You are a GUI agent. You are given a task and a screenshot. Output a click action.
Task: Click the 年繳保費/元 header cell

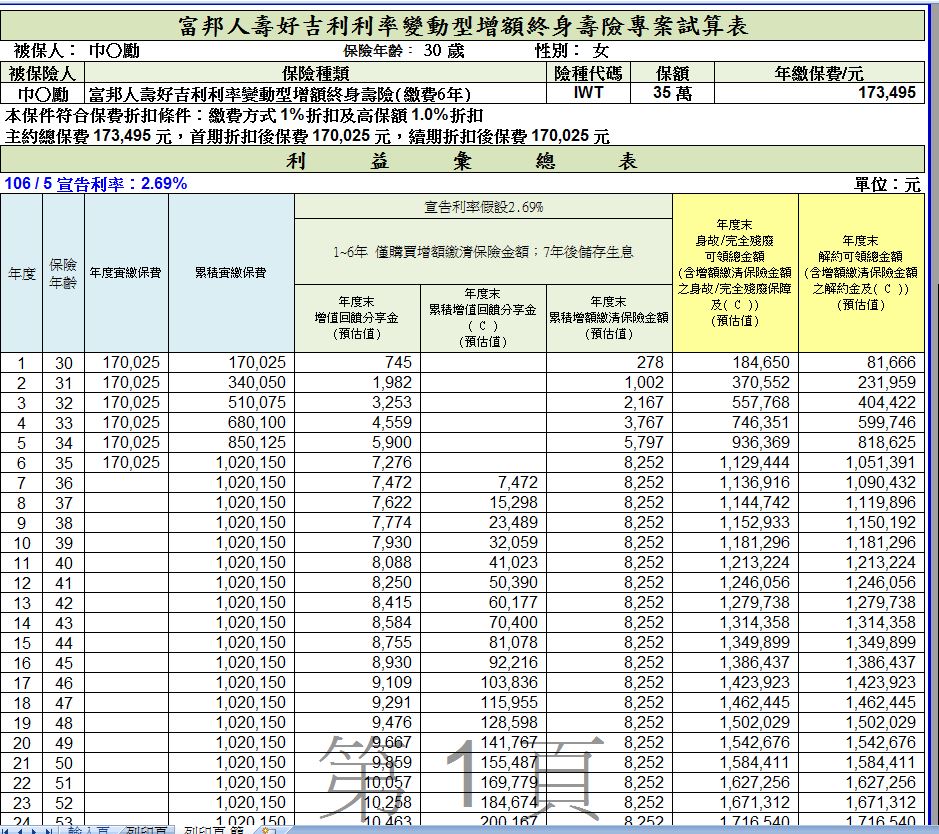(x=819, y=73)
